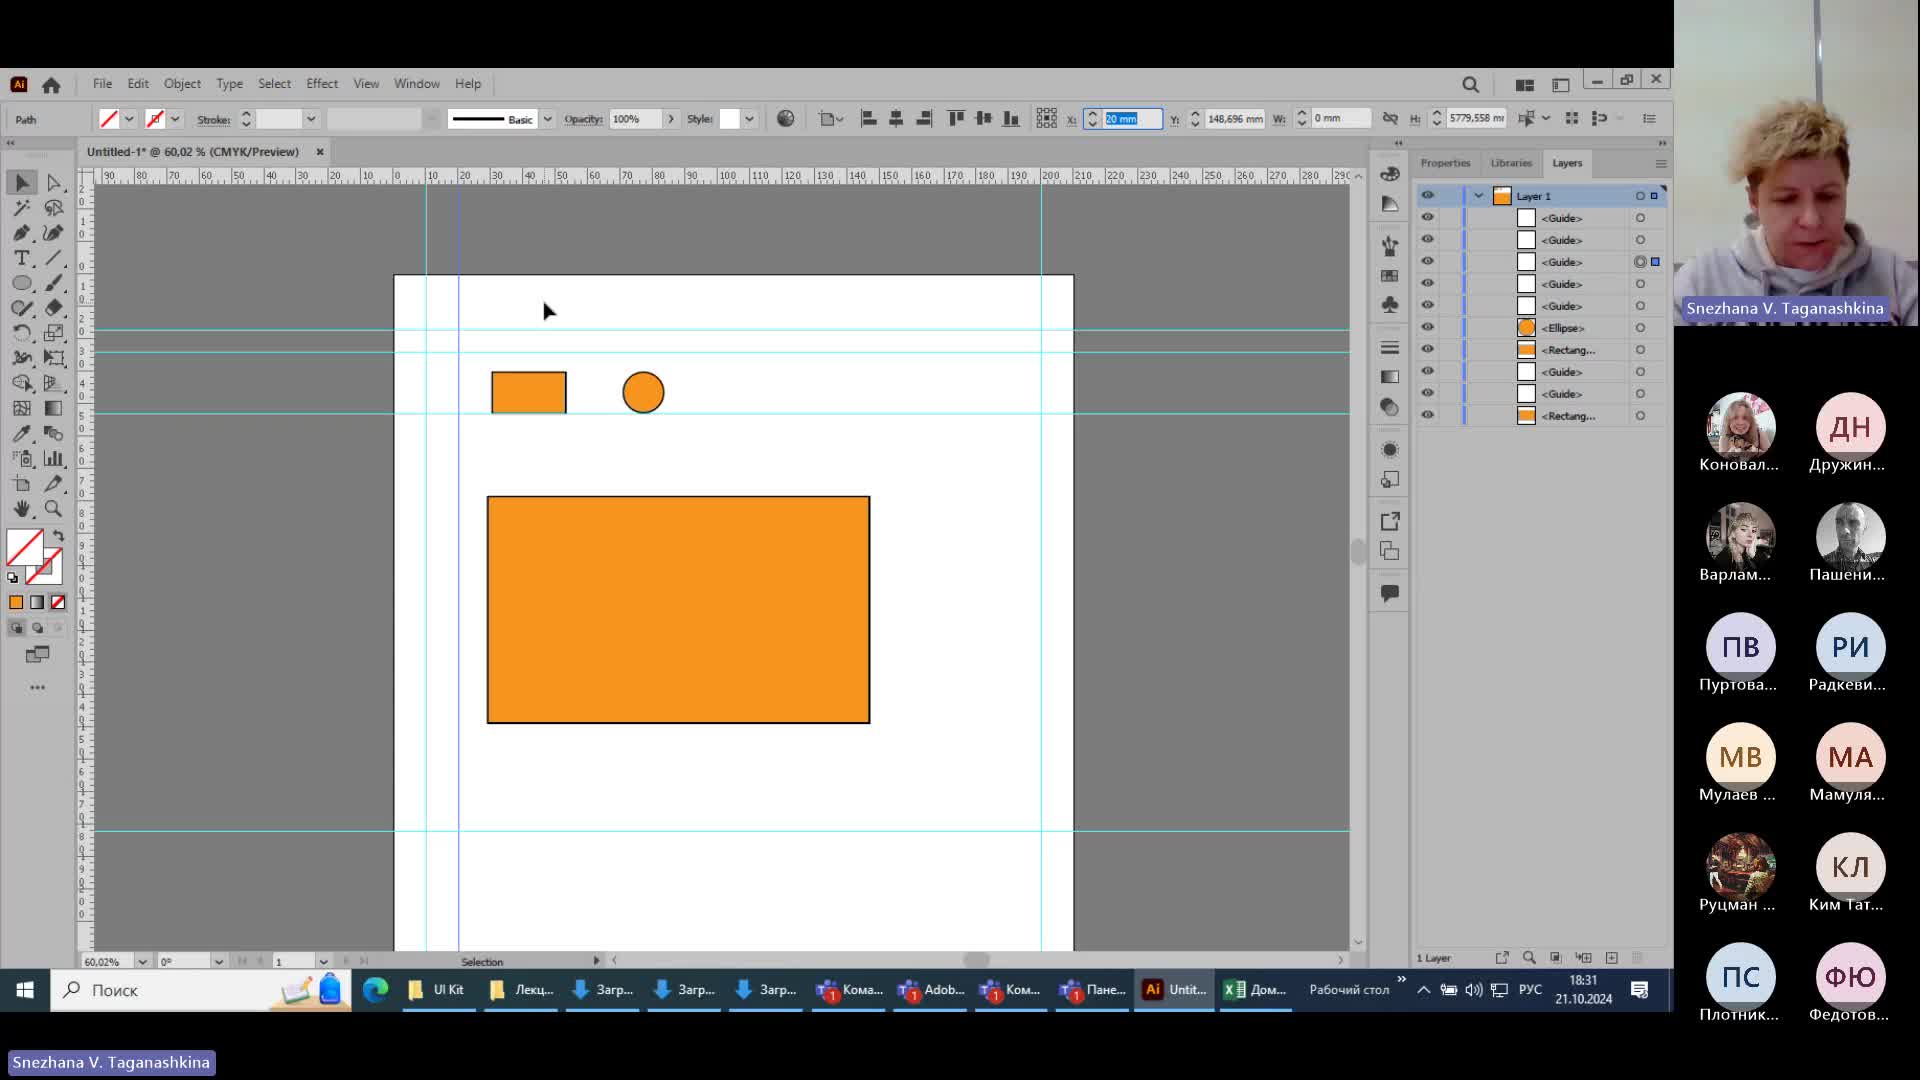Hide the Ellipse sublayer via eye icon

(1427, 328)
